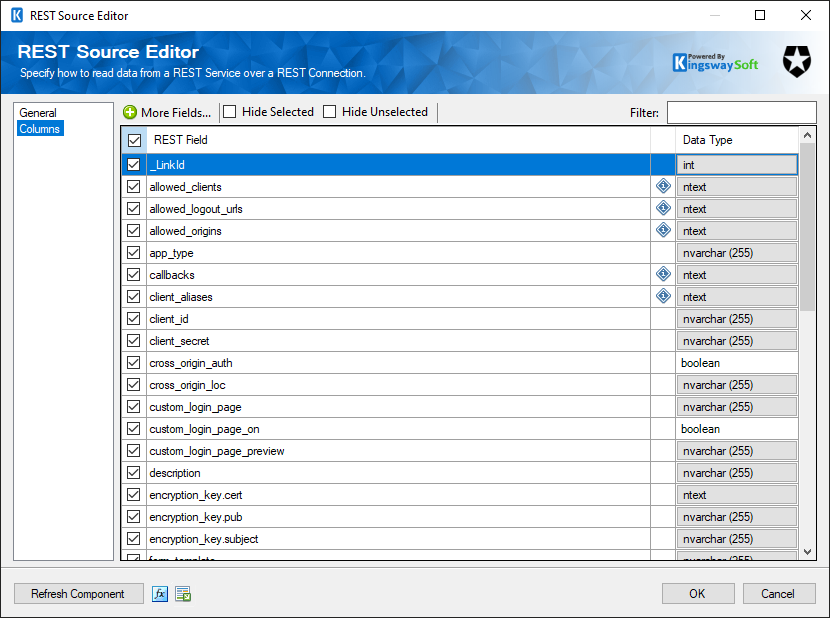Maximize the REST Source Editor window
The height and width of the screenshot is (618, 830).
[760, 15]
